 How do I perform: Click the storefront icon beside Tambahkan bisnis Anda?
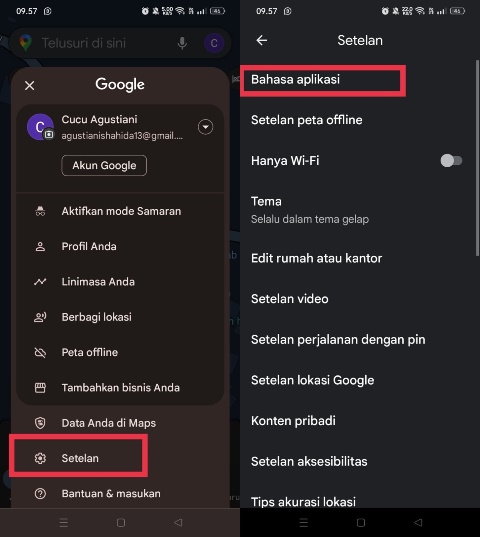click(40, 388)
